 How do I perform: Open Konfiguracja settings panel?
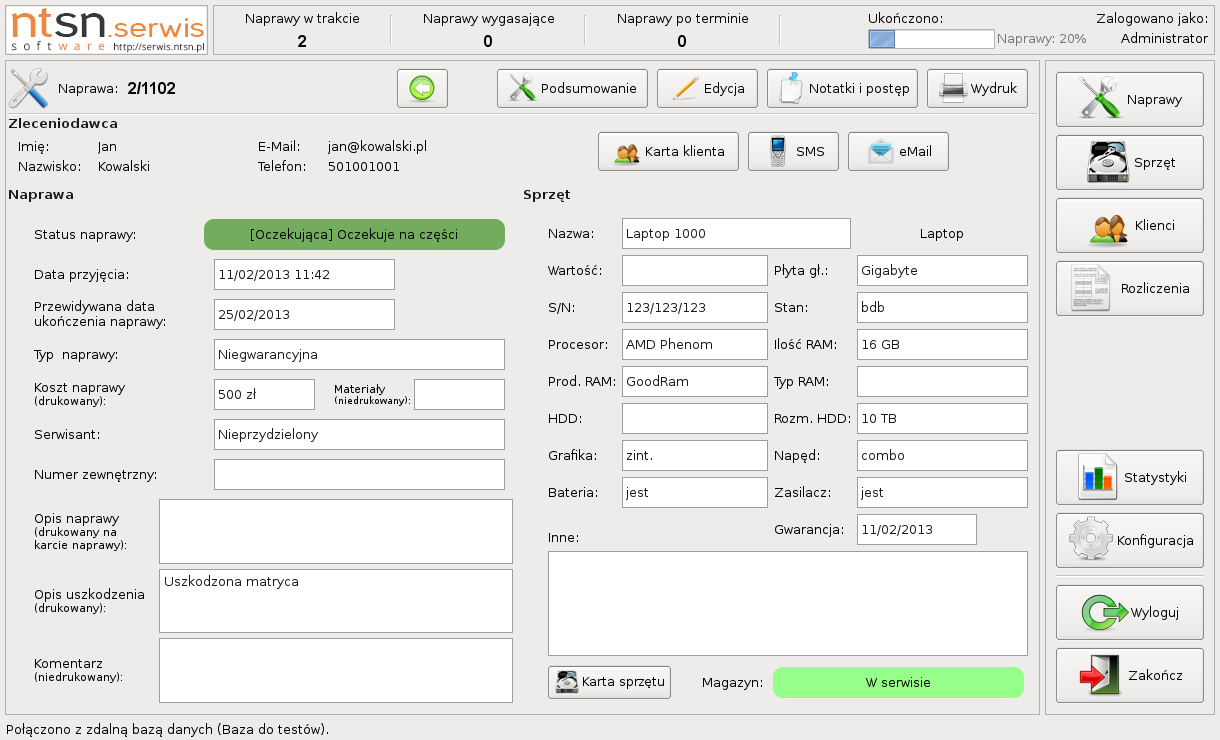[1130, 540]
